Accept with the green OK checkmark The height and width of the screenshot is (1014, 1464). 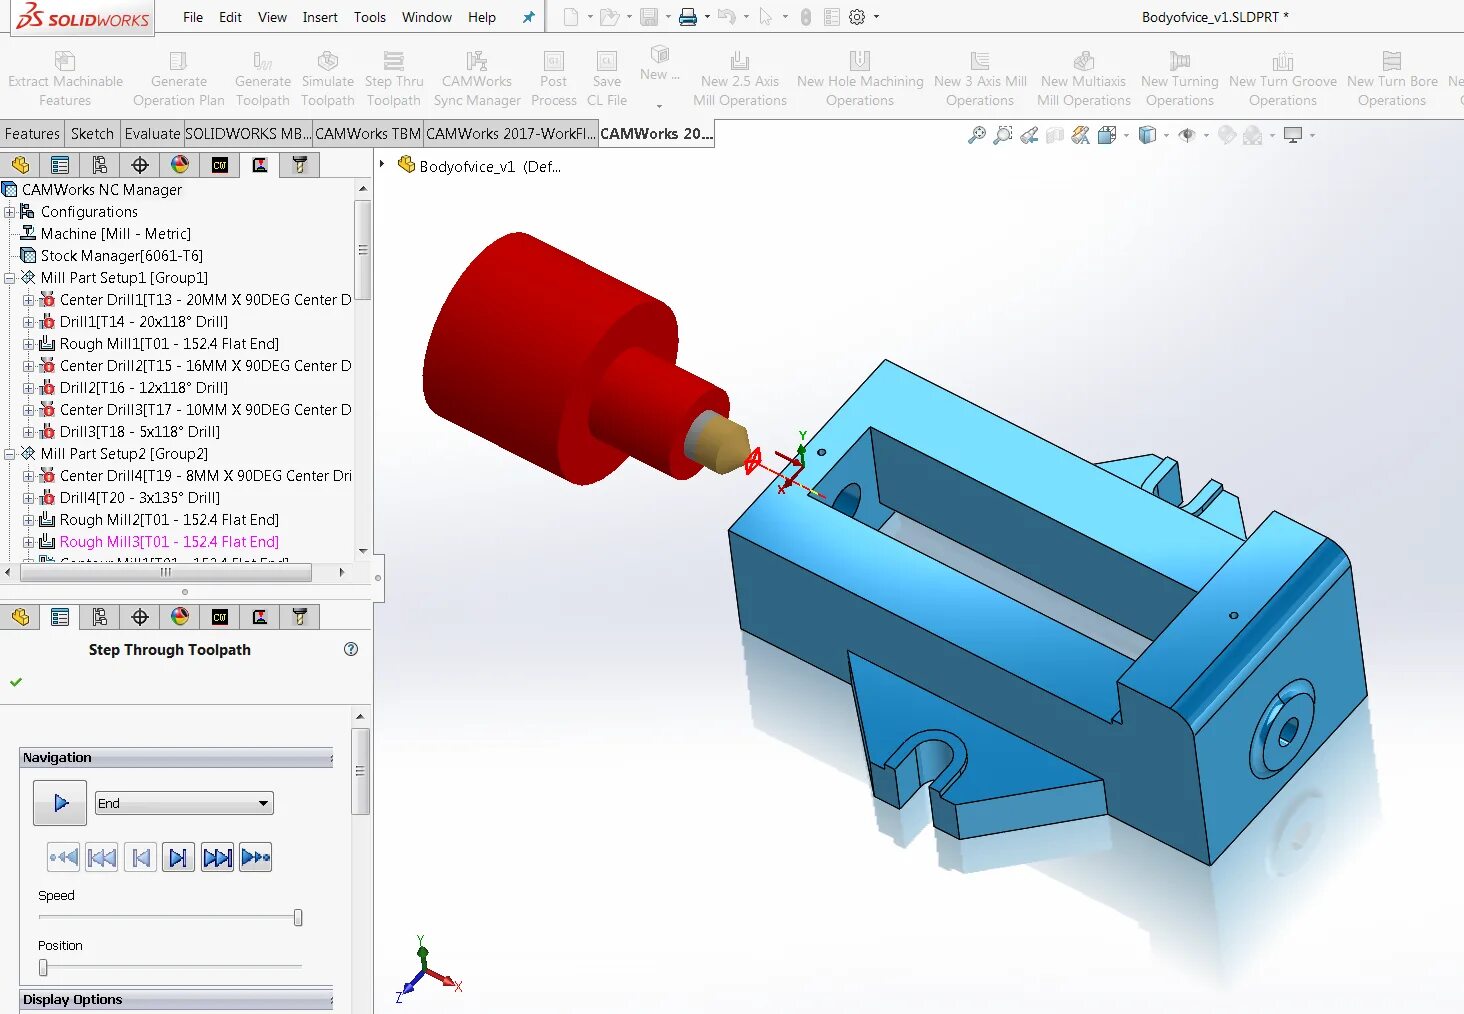[16, 682]
